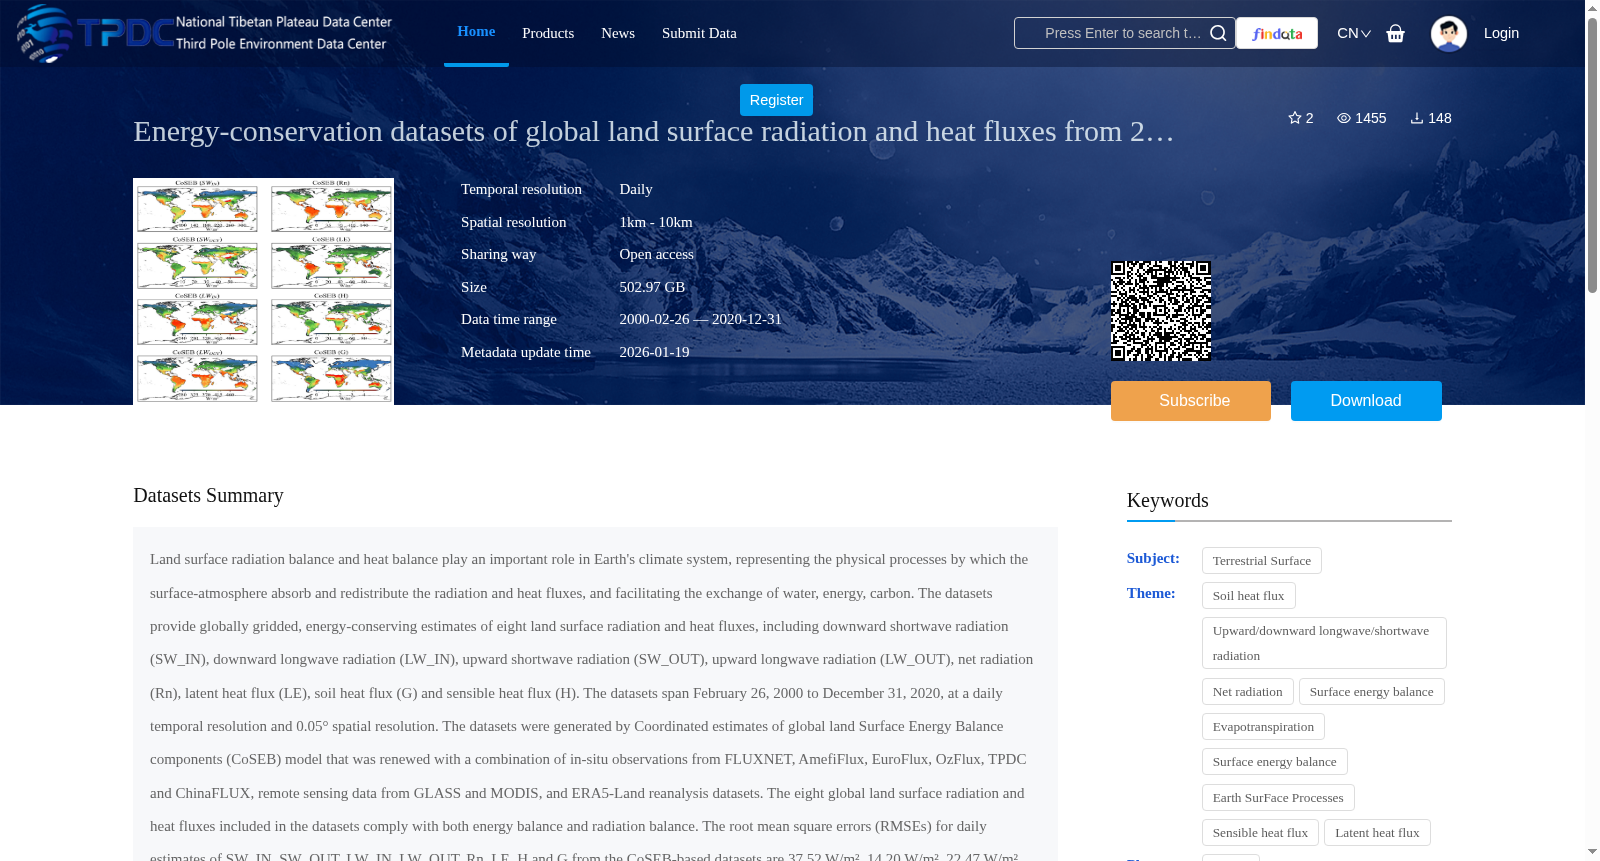This screenshot has width=1600, height=861.
Task: Open the dataset maps thumbnail
Action: click(263, 291)
